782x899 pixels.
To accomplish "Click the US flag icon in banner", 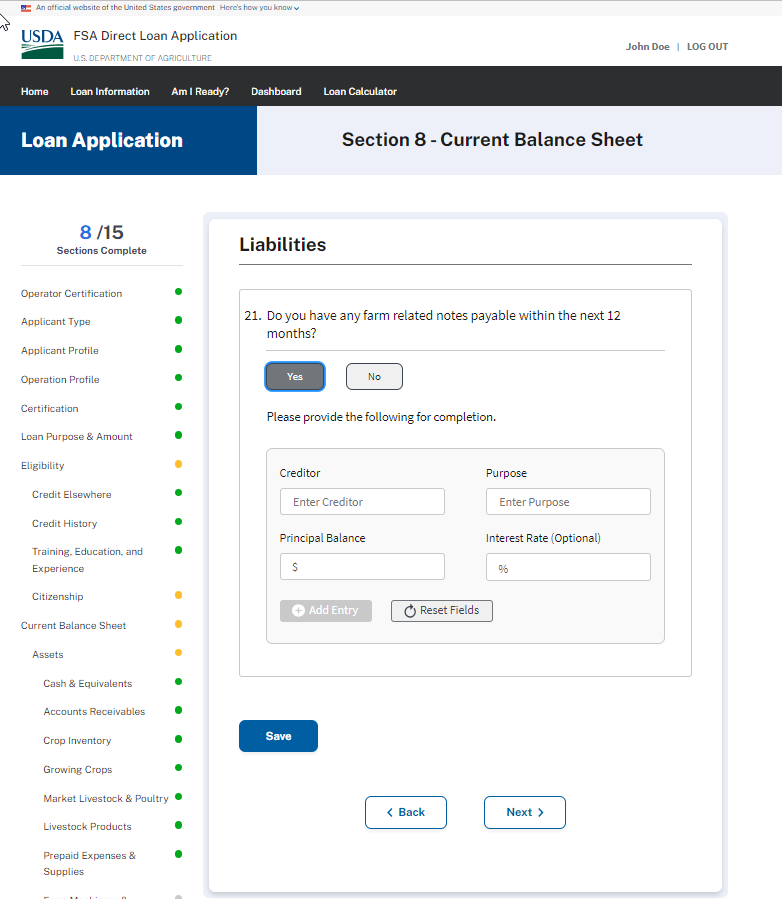I will [26, 7].
